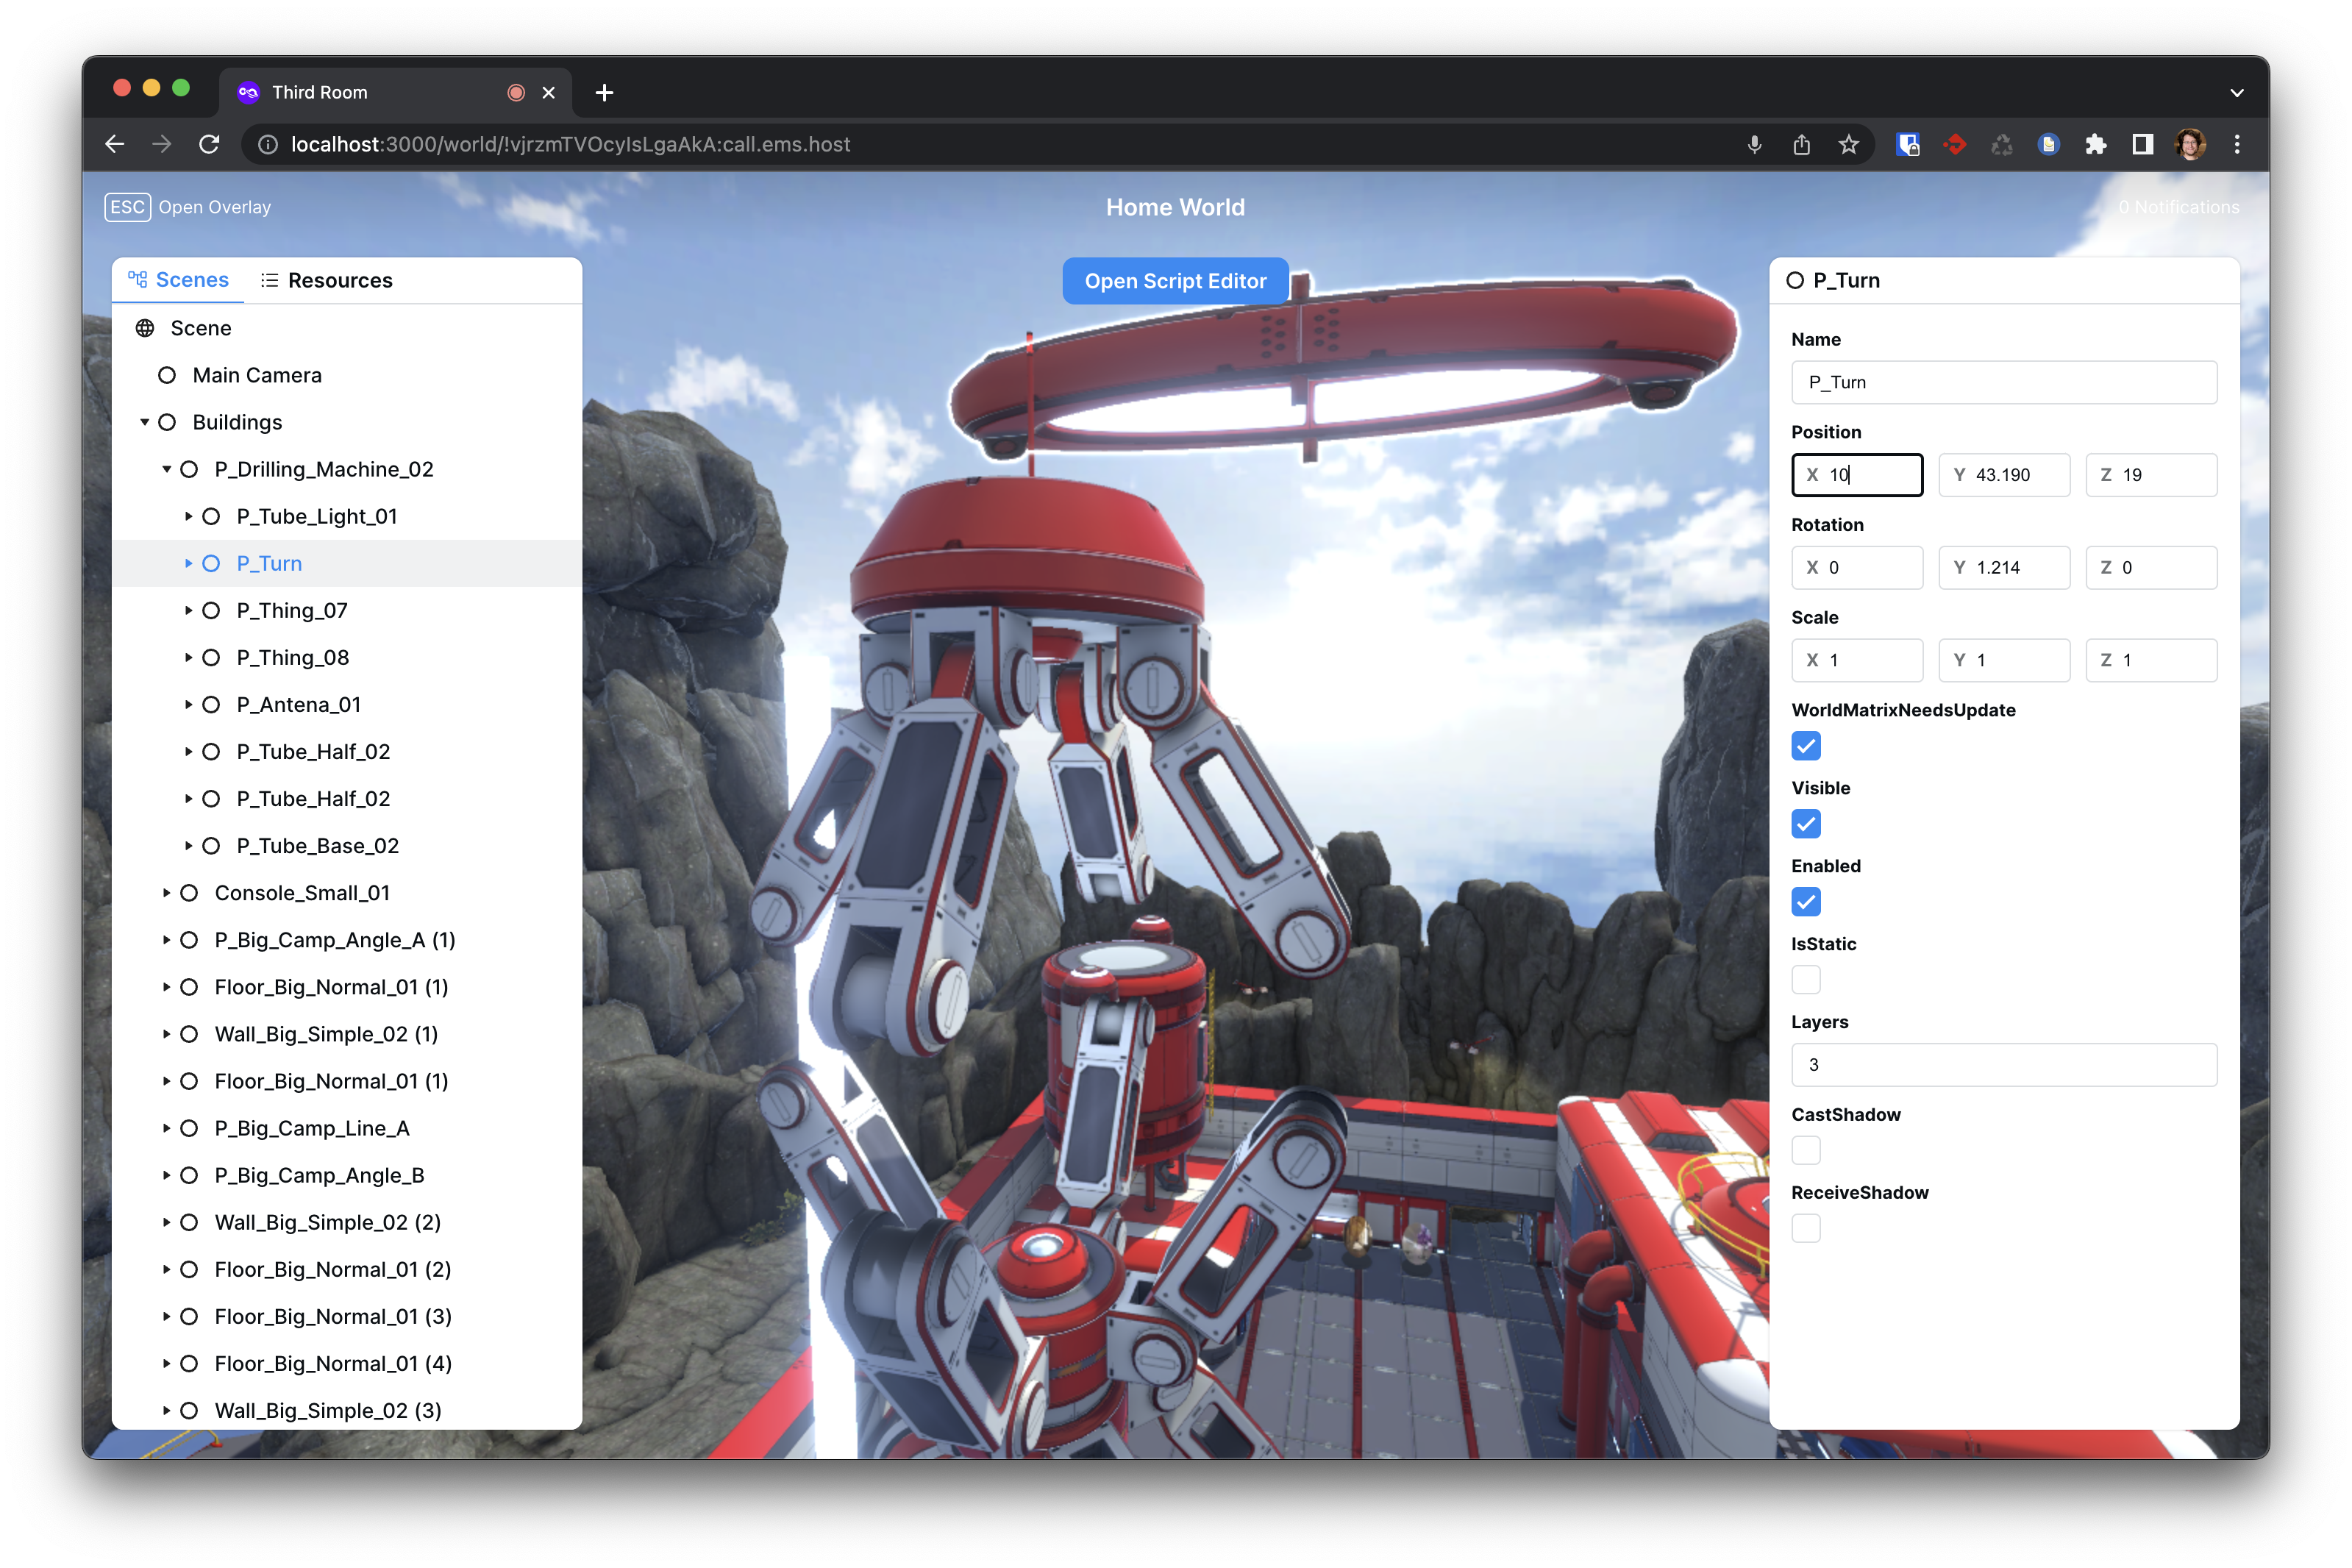Open Script Editor
The height and width of the screenshot is (1568, 2352).
click(1176, 280)
